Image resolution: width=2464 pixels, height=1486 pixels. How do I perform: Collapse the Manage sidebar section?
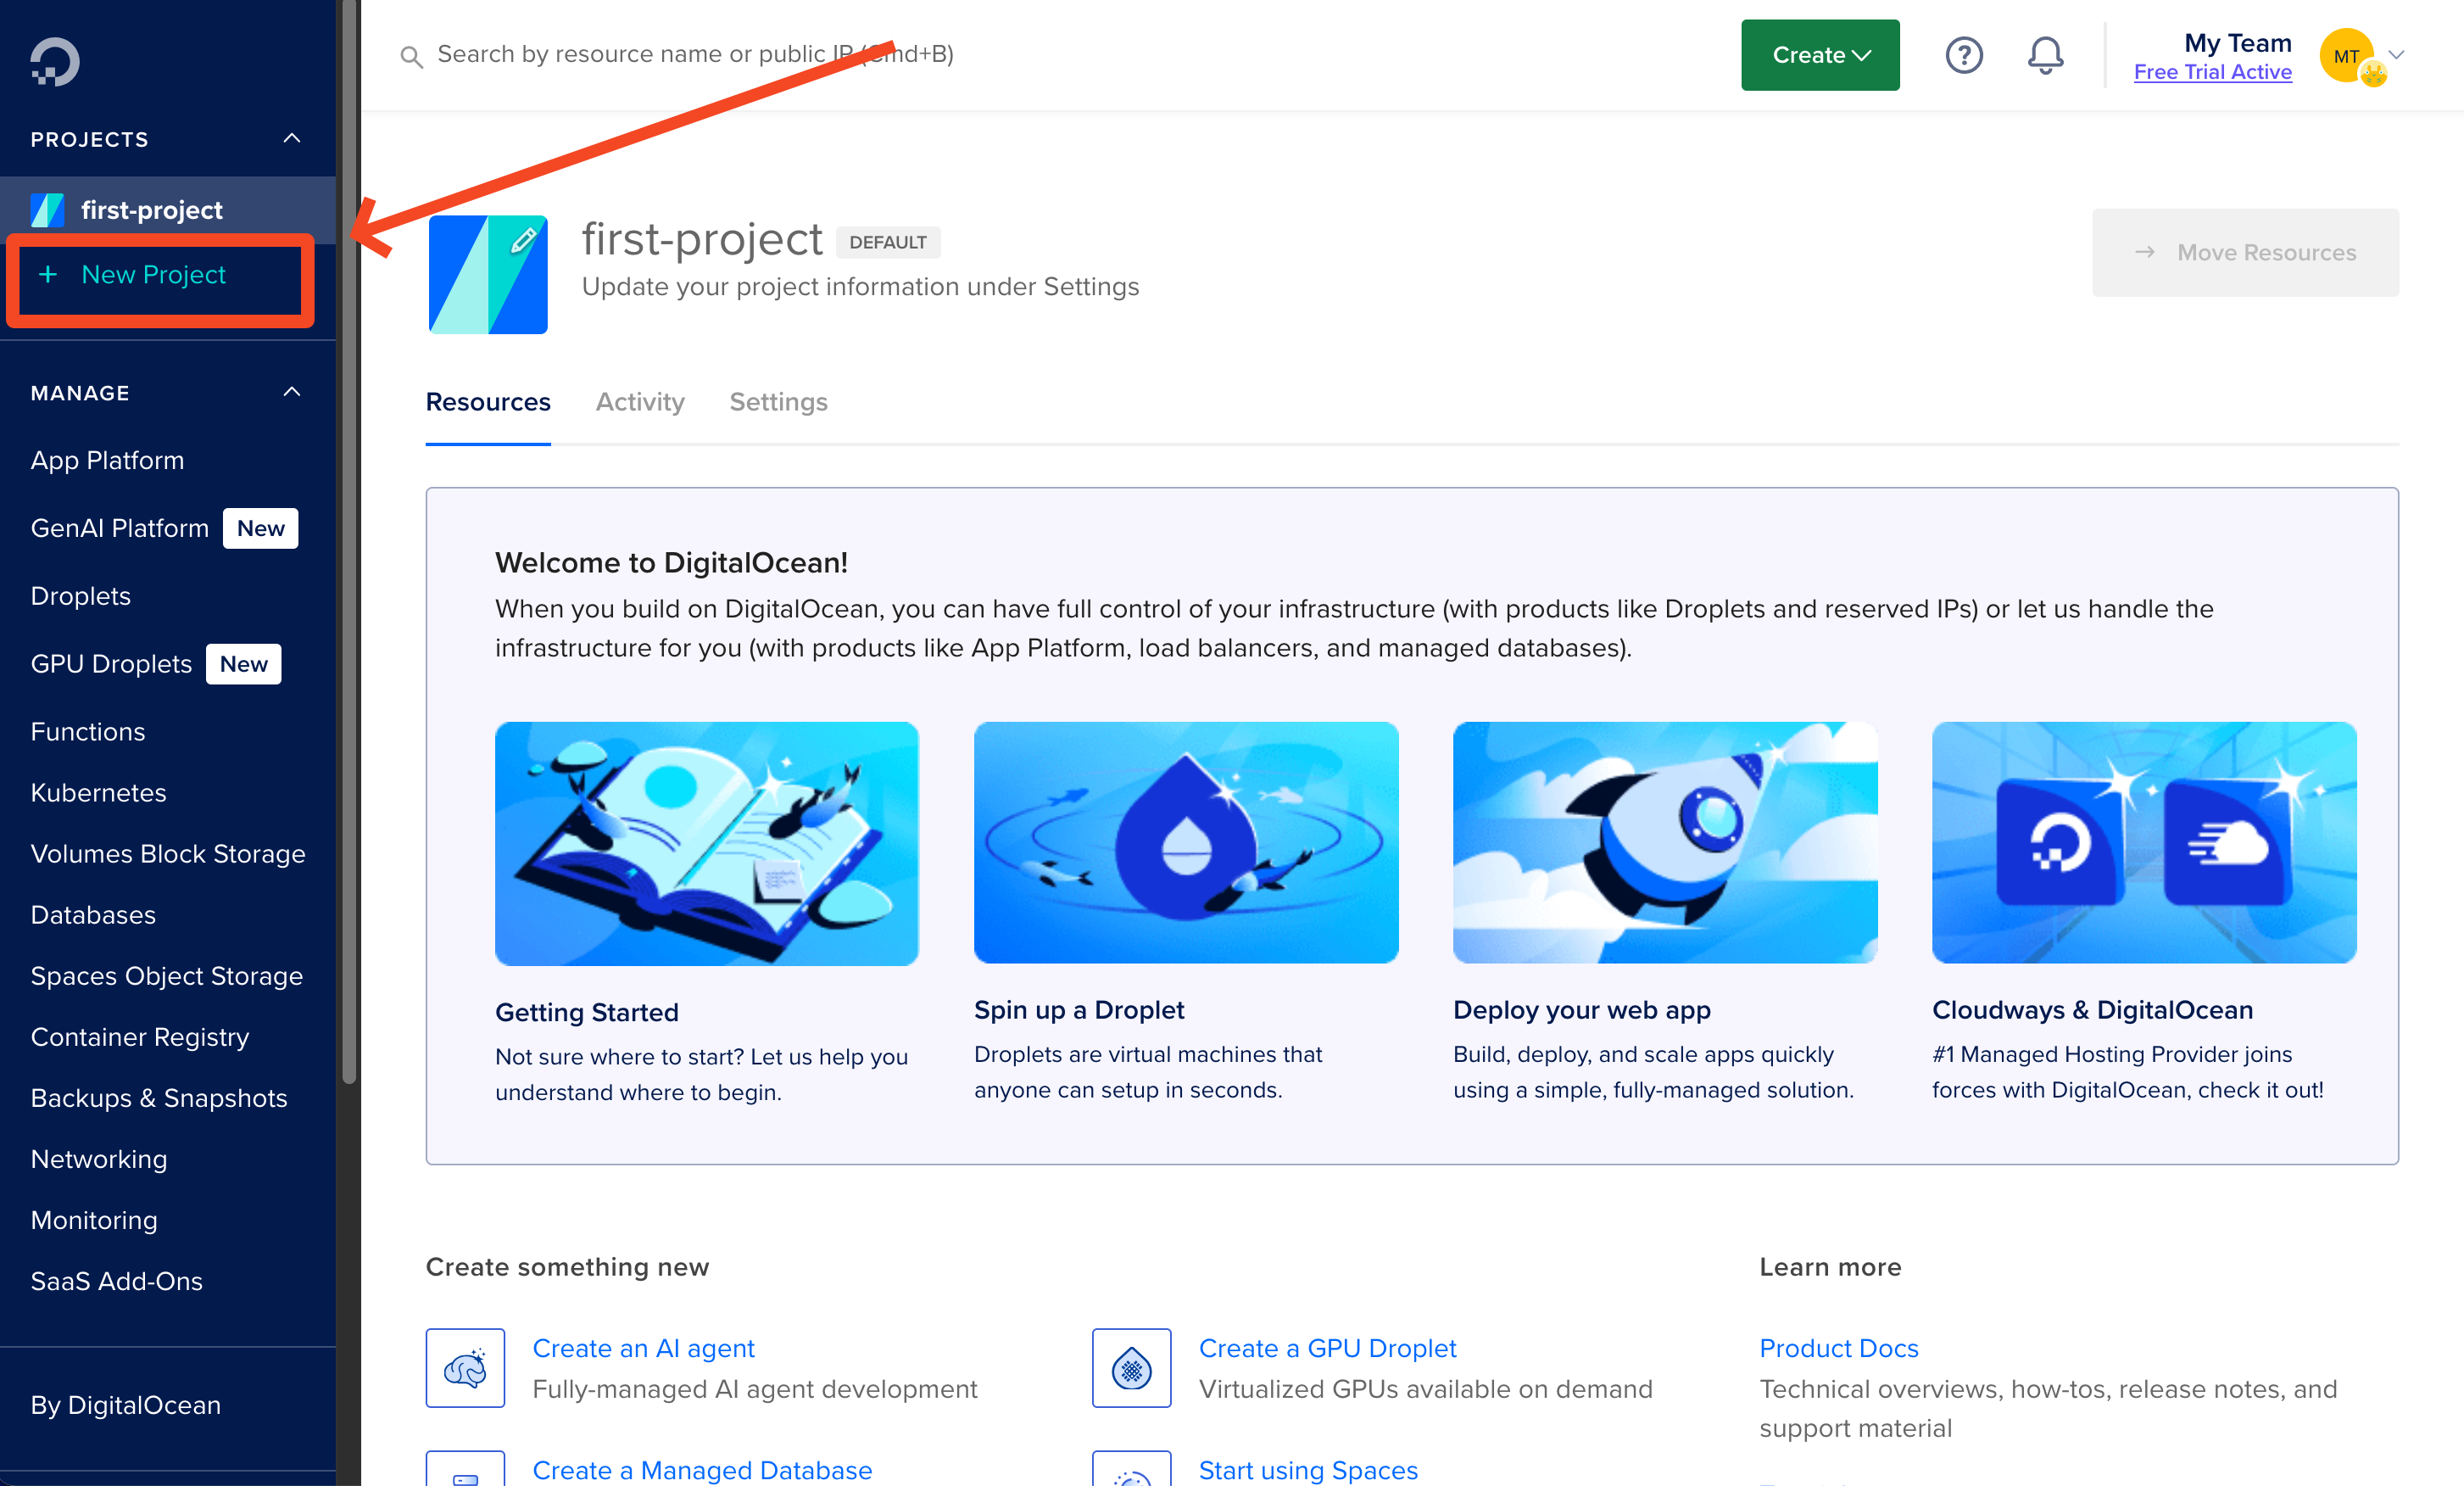point(292,392)
